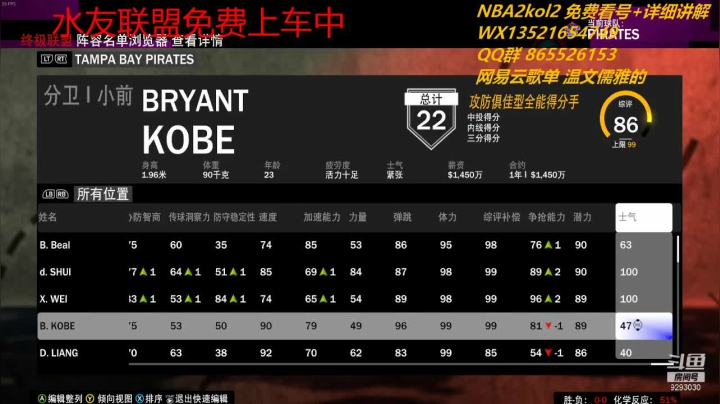The image size is (720, 404).
Task: Select the B. KOBE player row name
Action: pos(57,326)
